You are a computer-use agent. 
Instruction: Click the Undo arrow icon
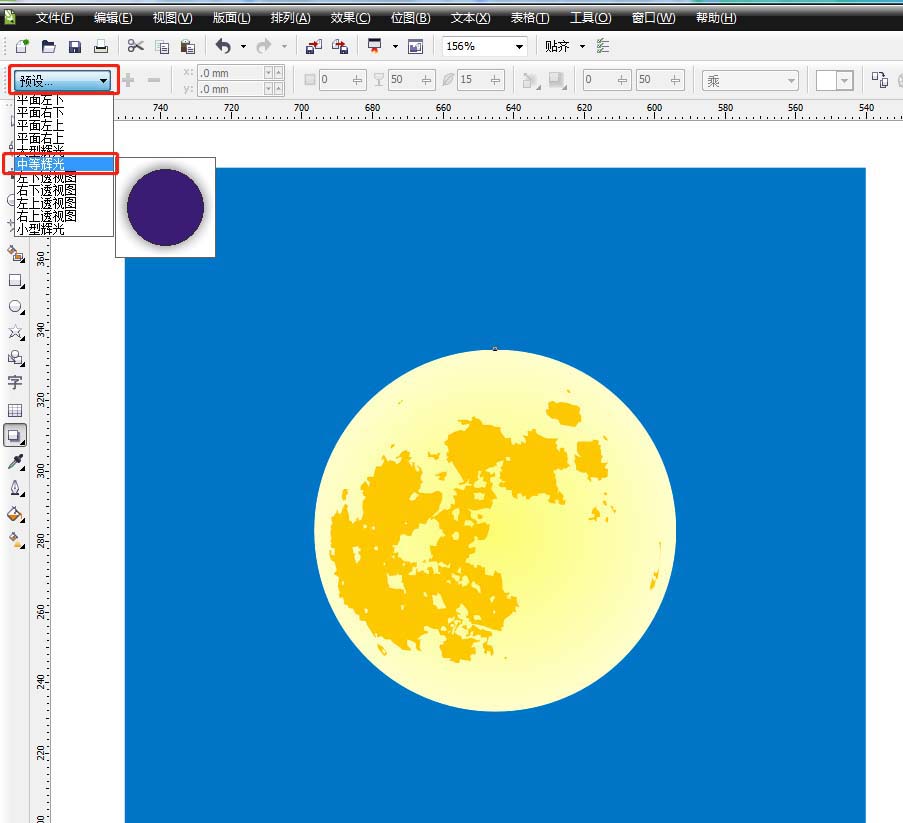pos(222,47)
